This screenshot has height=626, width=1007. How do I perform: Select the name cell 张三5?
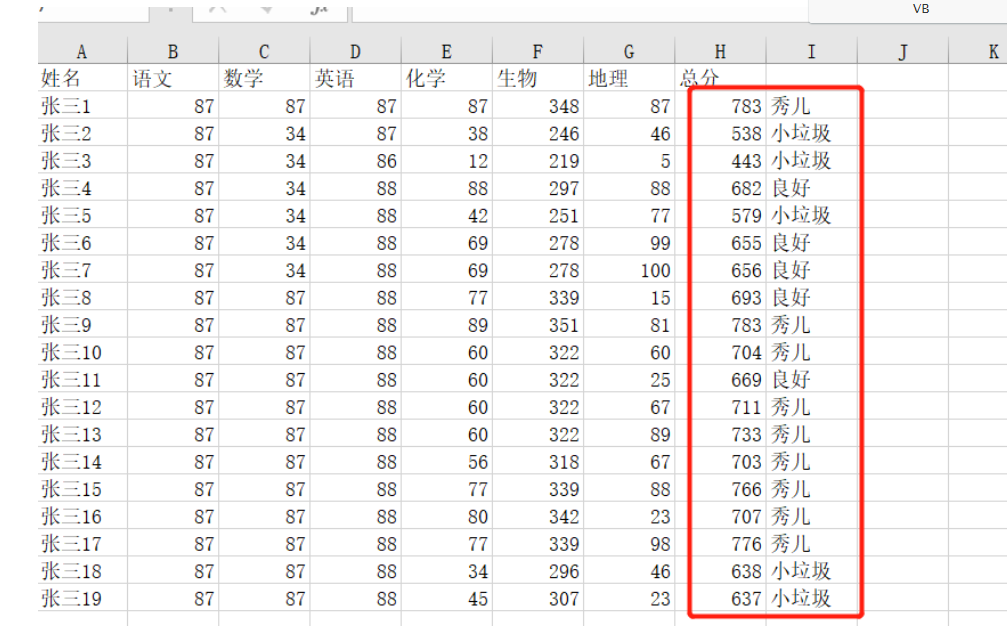pos(83,215)
